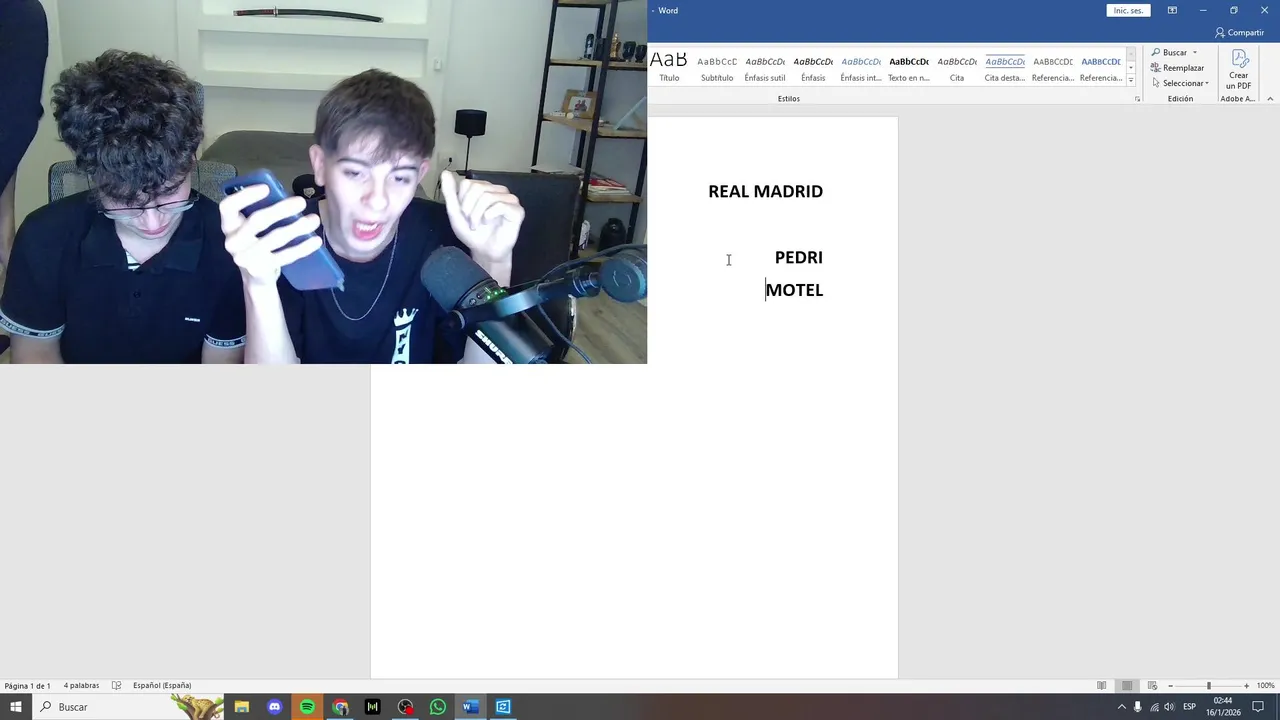Image resolution: width=1280 pixels, height=720 pixels.
Task: Open the black striped app icon in taskbar
Action: point(373,707)
